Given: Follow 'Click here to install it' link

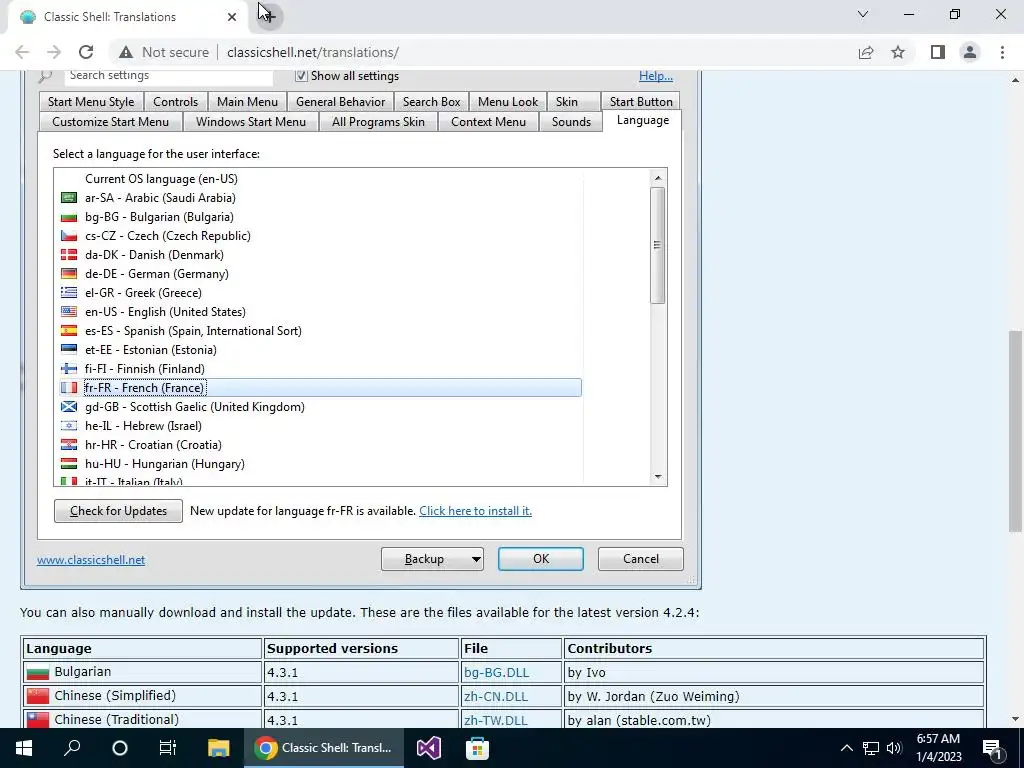Looking at the screenshot, I should (475, 511).
